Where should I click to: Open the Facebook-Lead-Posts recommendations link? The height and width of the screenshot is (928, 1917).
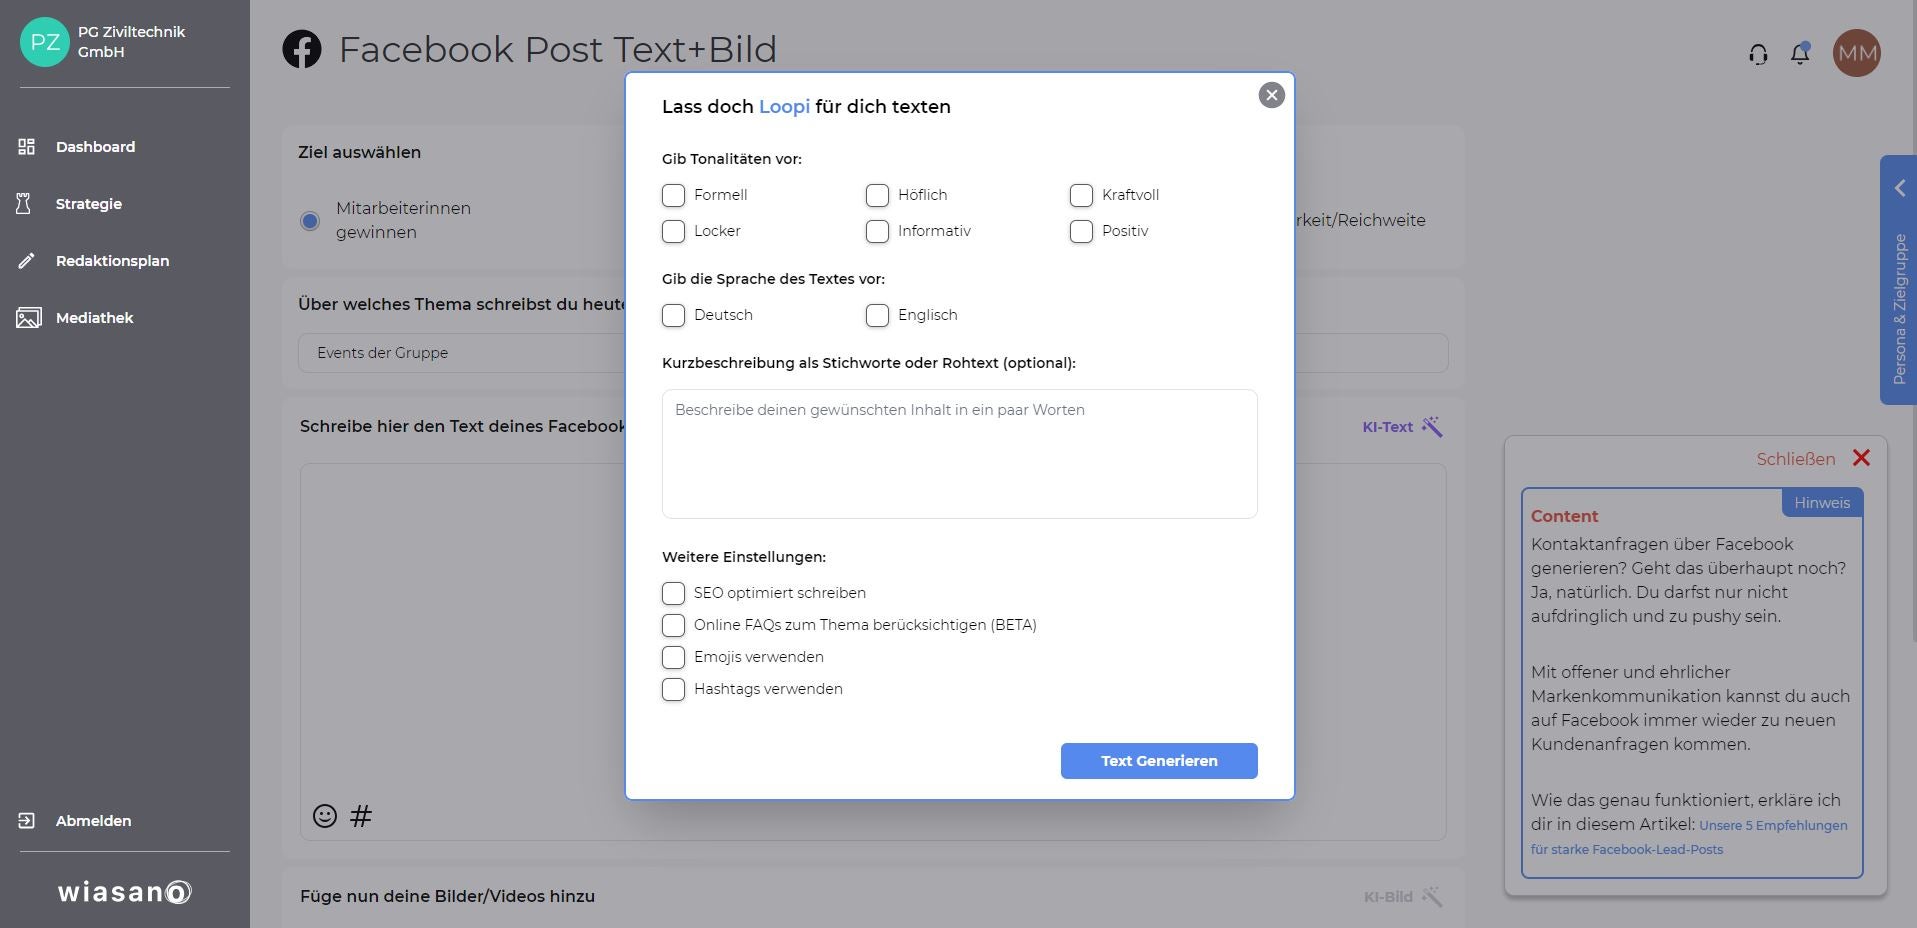click(x=1688, y=838)
